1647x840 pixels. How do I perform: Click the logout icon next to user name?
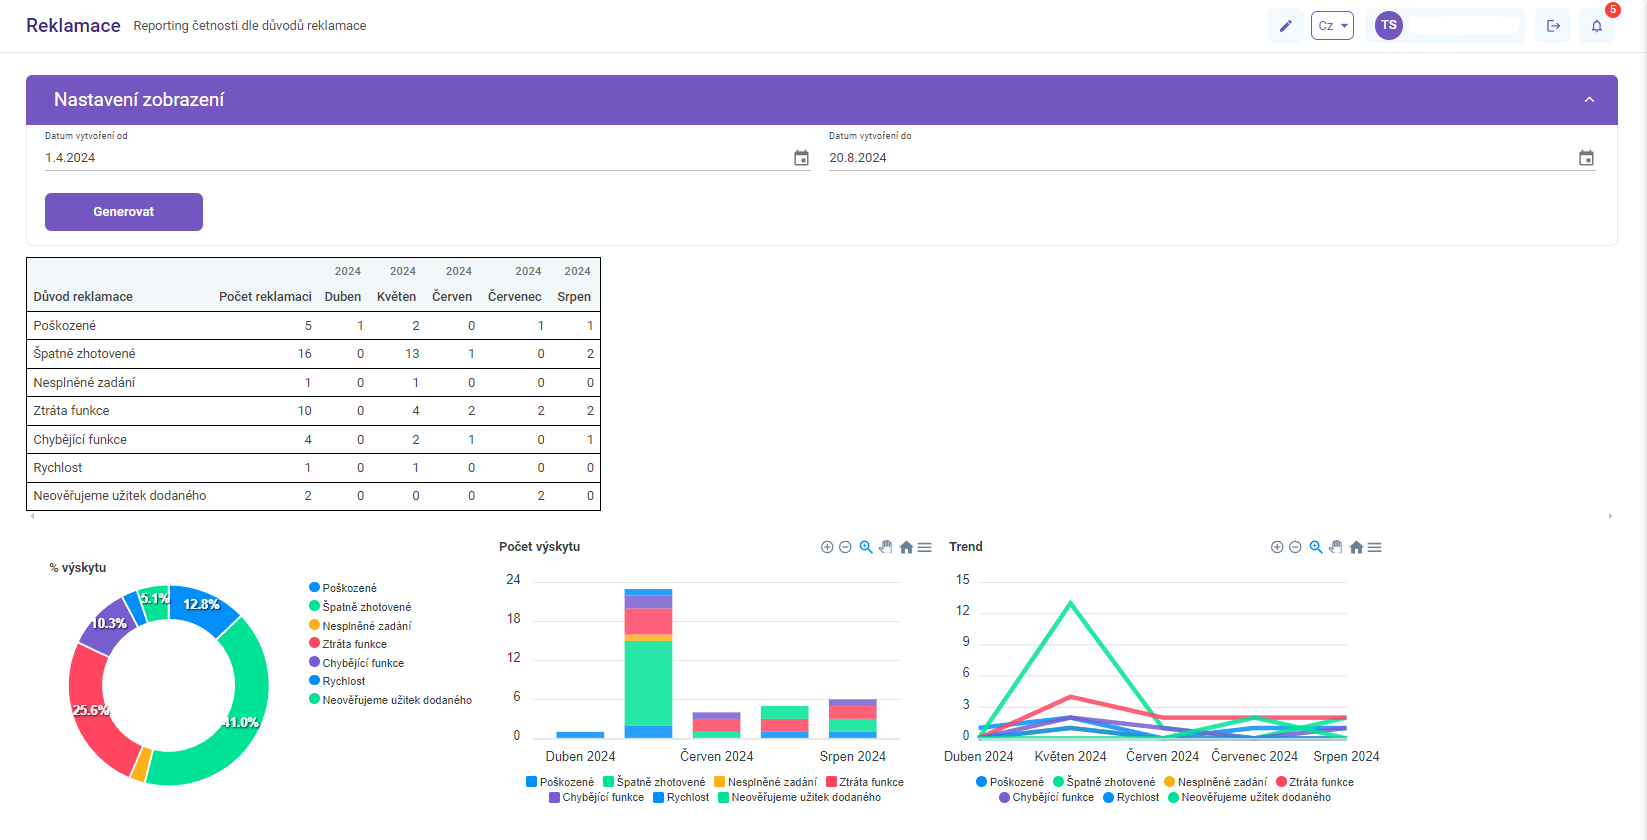point(1553,26)
